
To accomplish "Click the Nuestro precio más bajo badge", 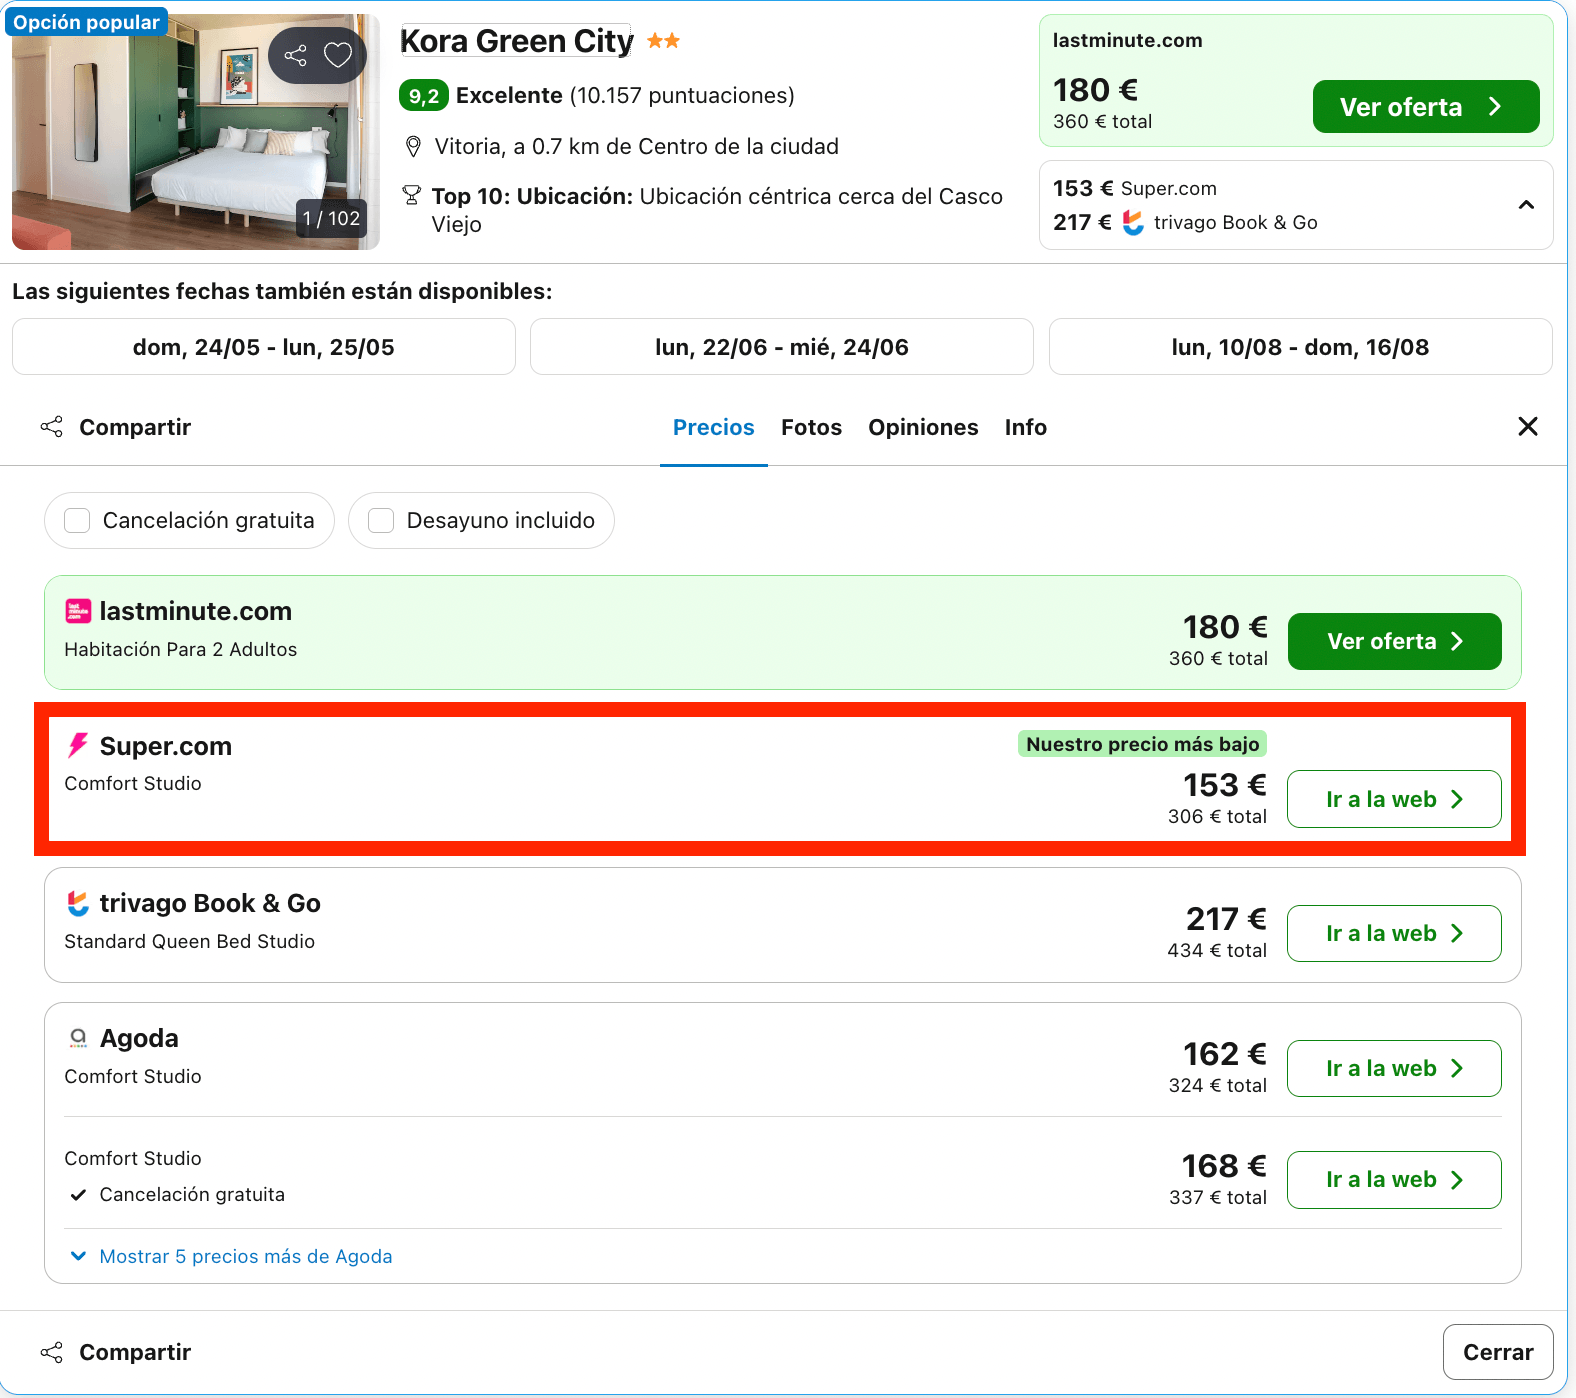I will point(1143,744).
